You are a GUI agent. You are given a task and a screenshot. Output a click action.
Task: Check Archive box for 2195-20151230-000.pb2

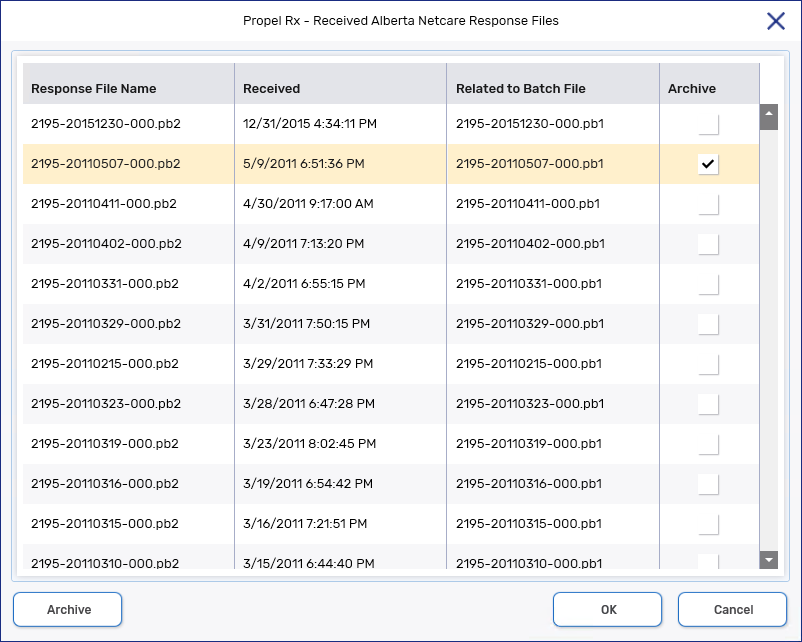pos(708,124)
